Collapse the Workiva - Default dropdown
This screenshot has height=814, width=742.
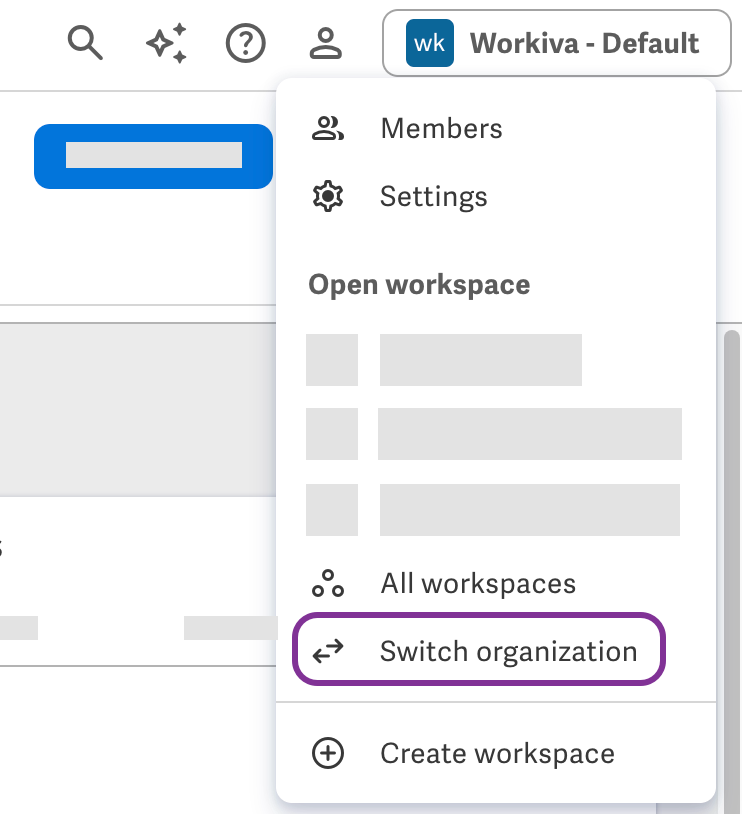pos(557,43)
